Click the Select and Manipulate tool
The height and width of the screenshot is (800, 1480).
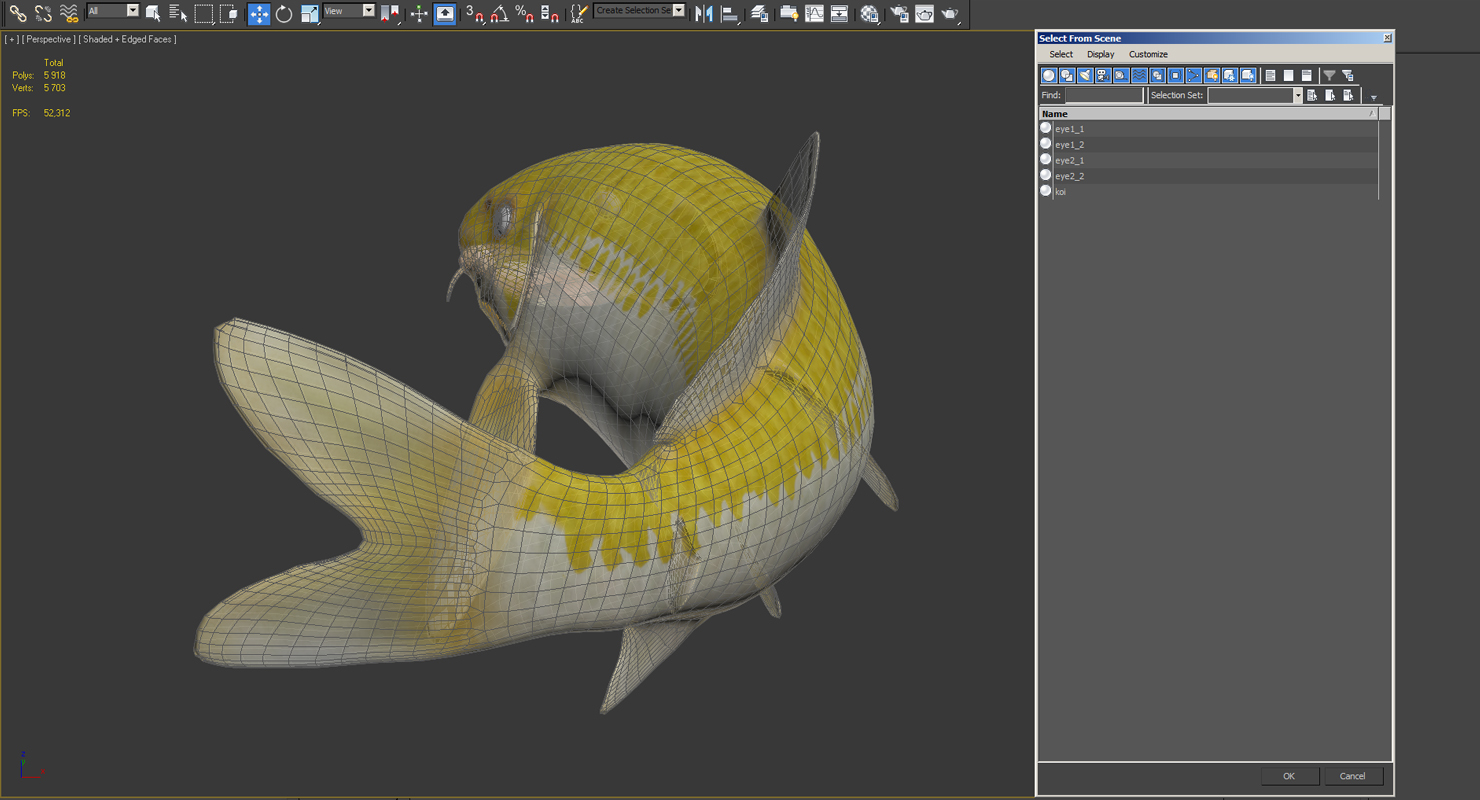419,13
